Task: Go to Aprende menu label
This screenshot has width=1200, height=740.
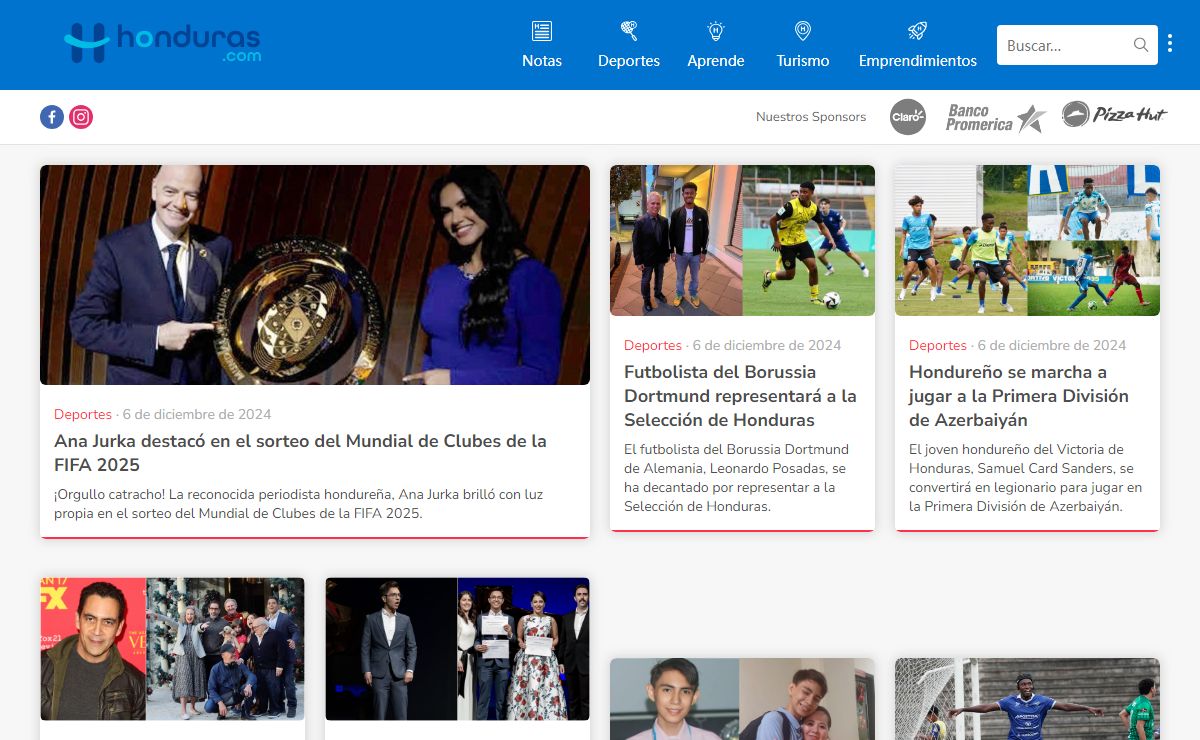Action: coord(716,61)
